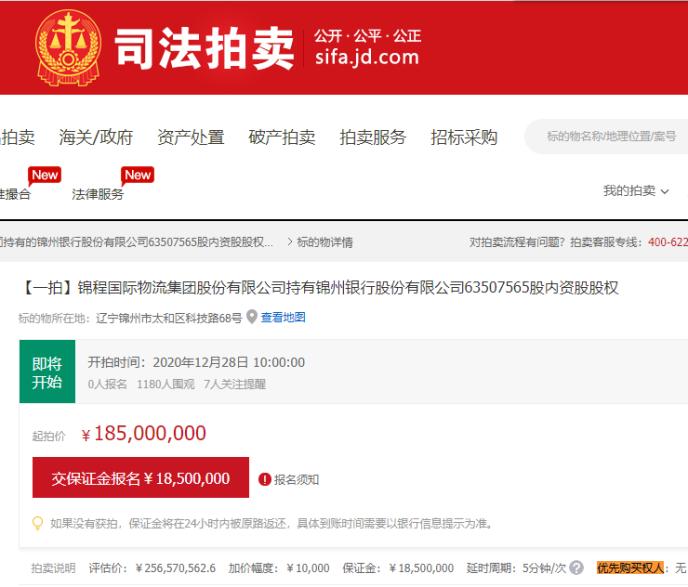This screenshot has width=688, height=587.
Task: Click the 法律服务 link
Action: 98,195
